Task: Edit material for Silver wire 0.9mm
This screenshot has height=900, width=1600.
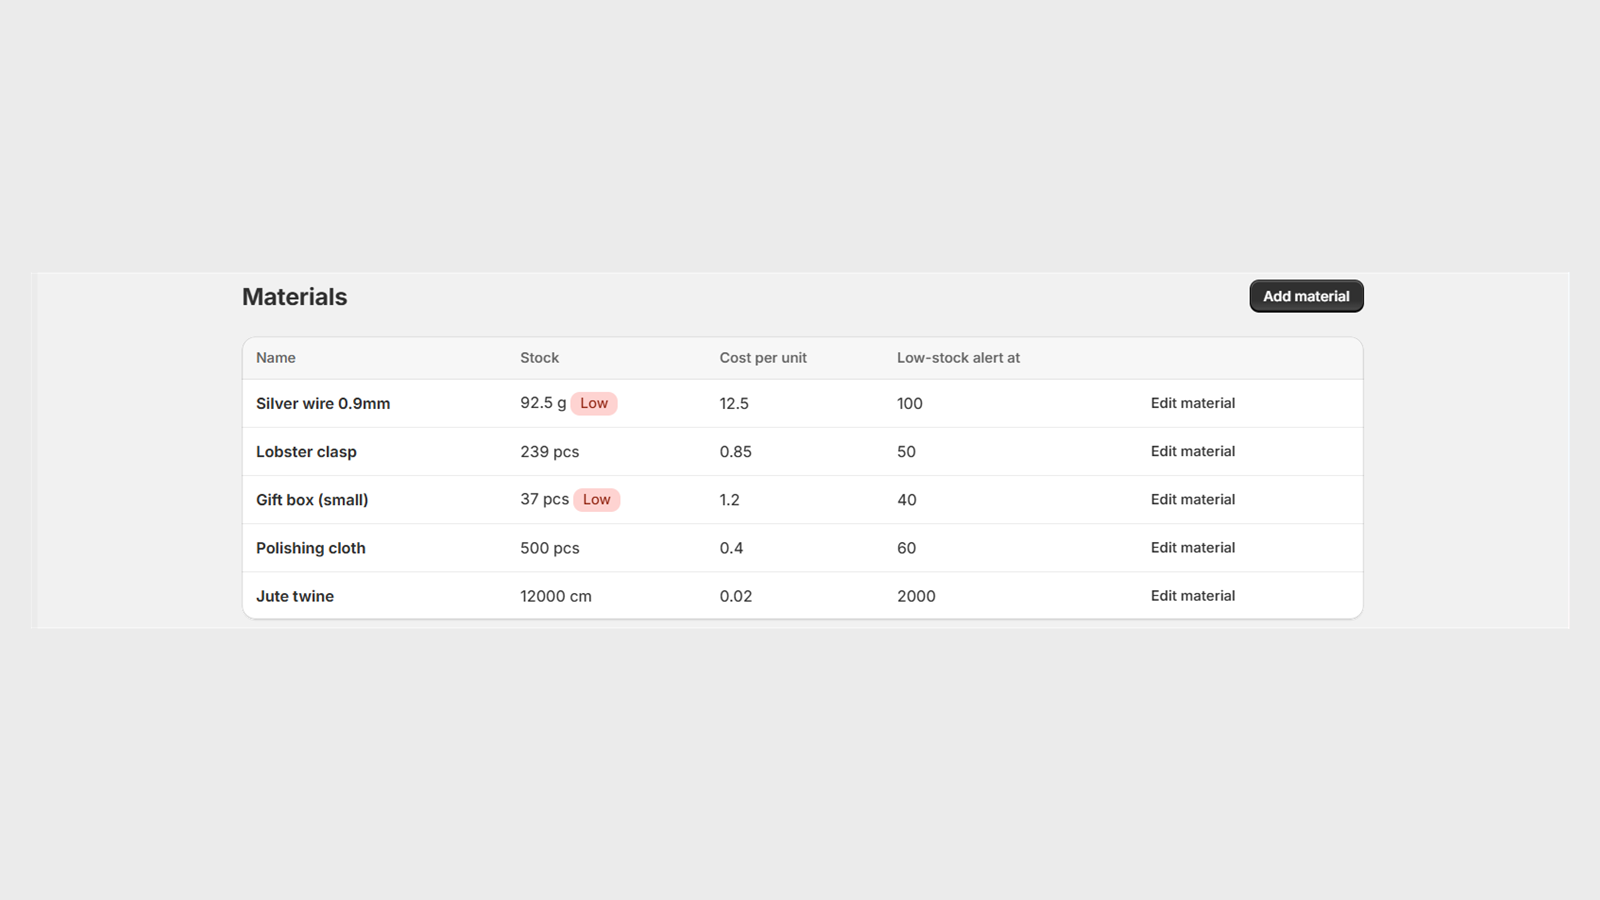Action: tap(1192, 403)
